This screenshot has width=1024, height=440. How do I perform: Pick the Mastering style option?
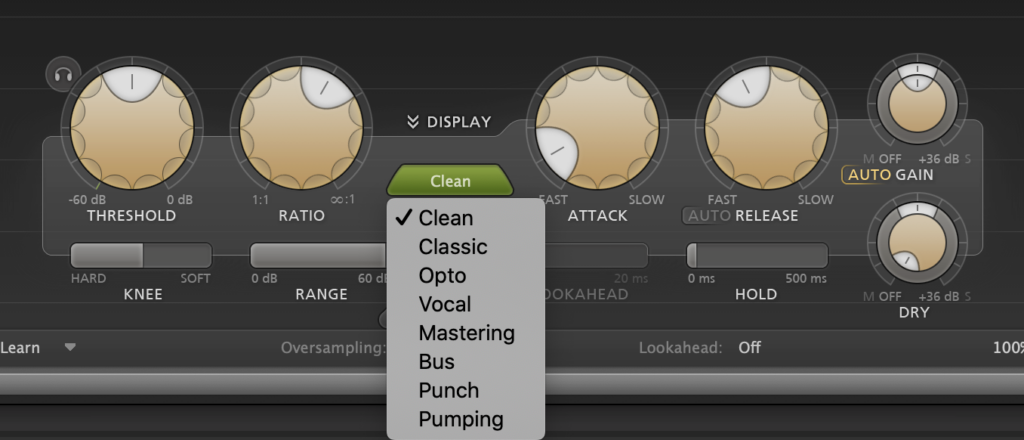(x=467, y=333)
